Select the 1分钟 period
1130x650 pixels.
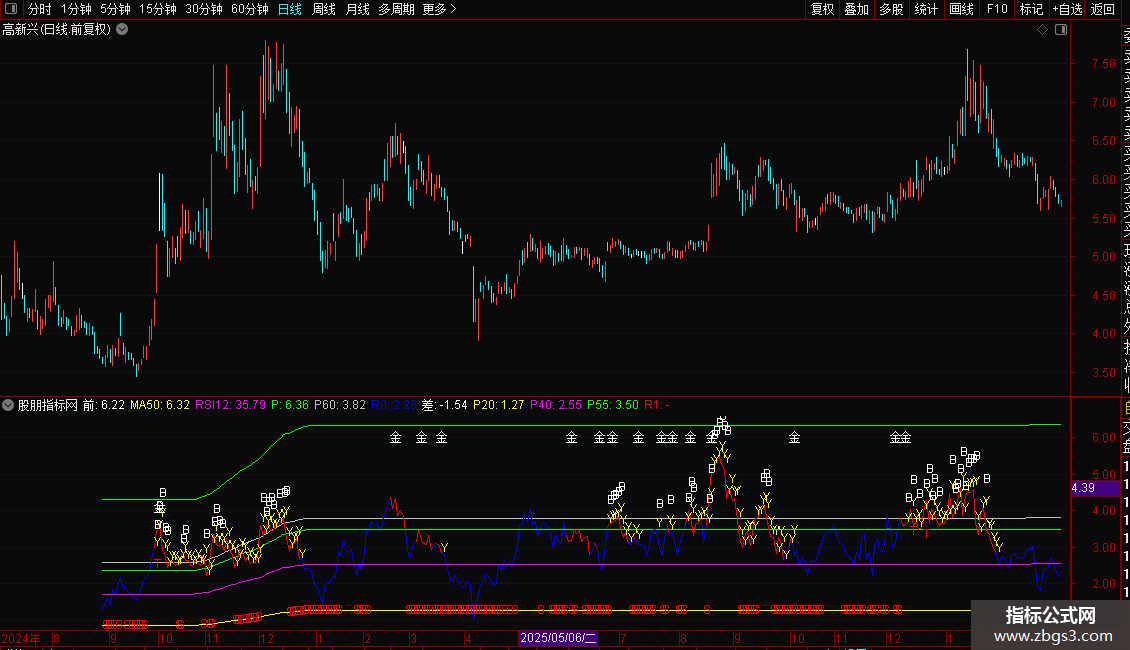tap(76, 9)
